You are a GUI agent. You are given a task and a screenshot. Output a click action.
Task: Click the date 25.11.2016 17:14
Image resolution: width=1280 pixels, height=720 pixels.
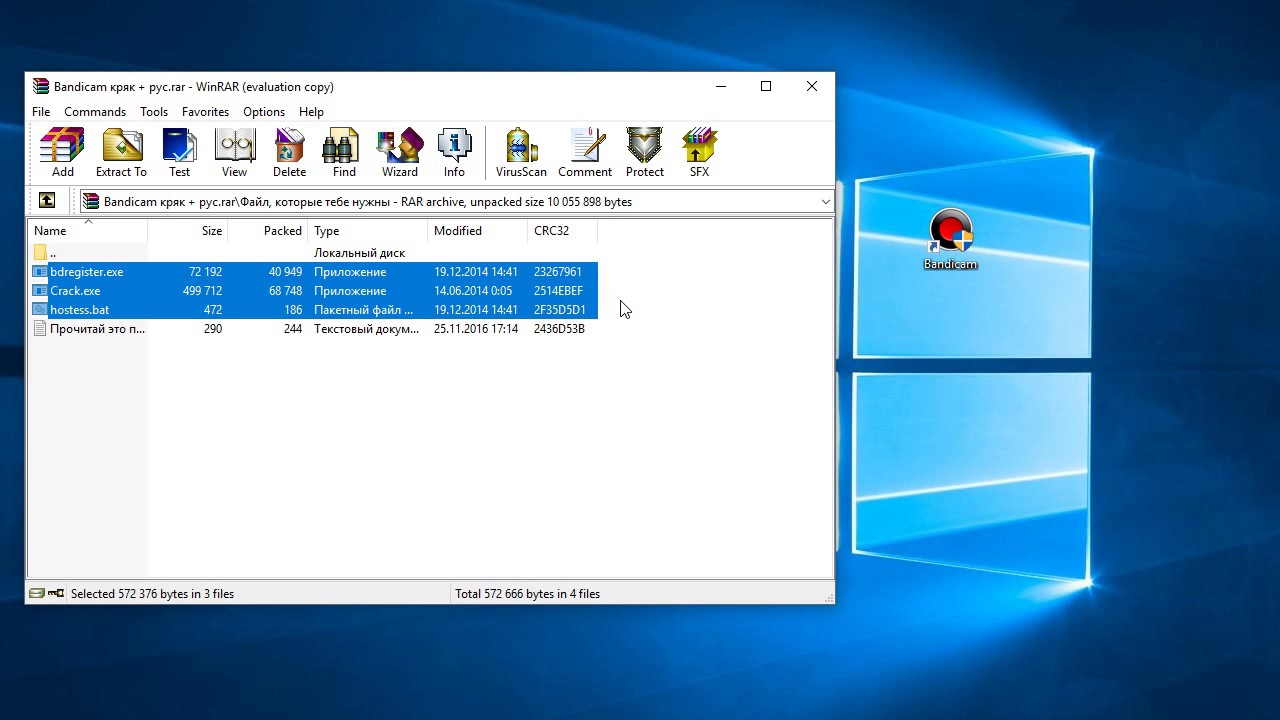(x=476, y=329)
